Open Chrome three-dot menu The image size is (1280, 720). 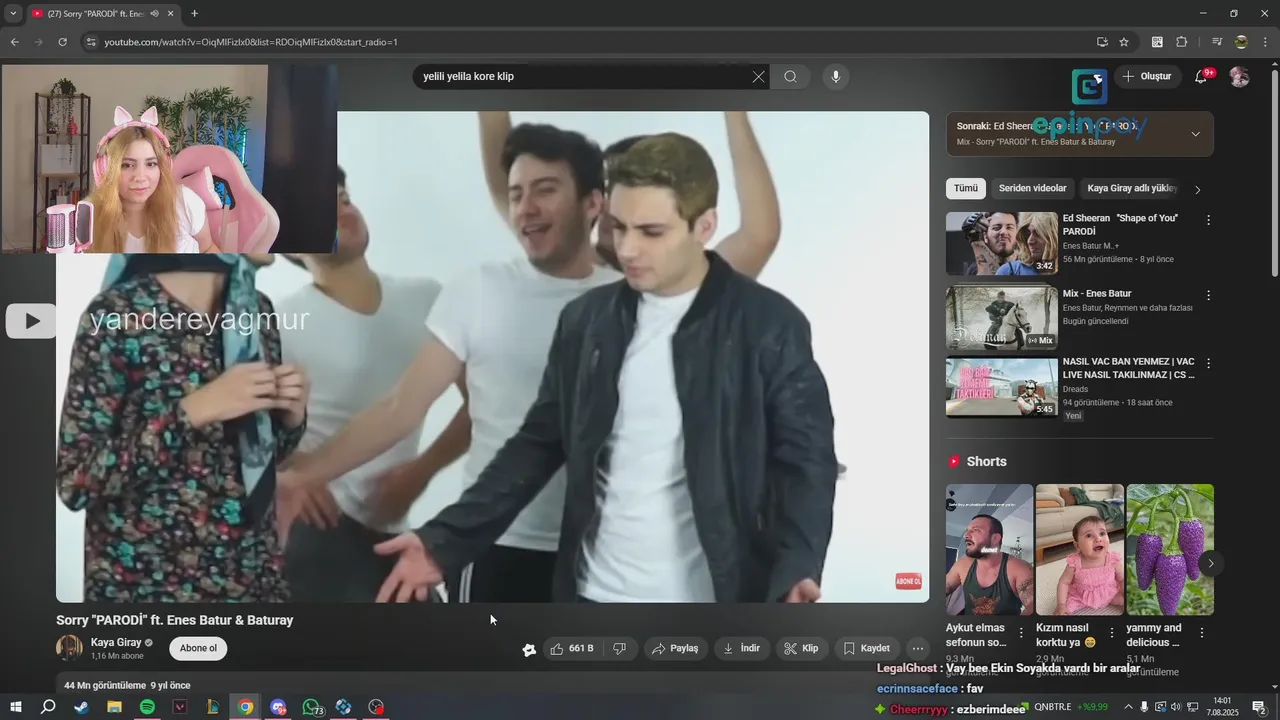coord(1264,42)
